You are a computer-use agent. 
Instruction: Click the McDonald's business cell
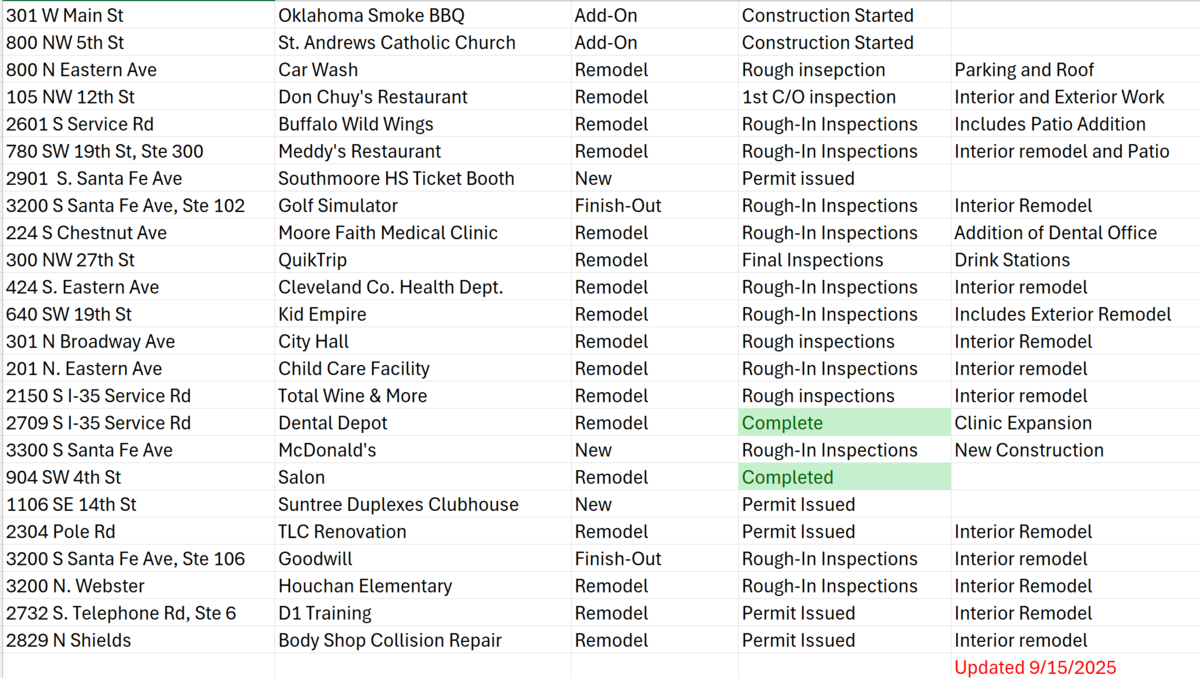tap(423, 450)
